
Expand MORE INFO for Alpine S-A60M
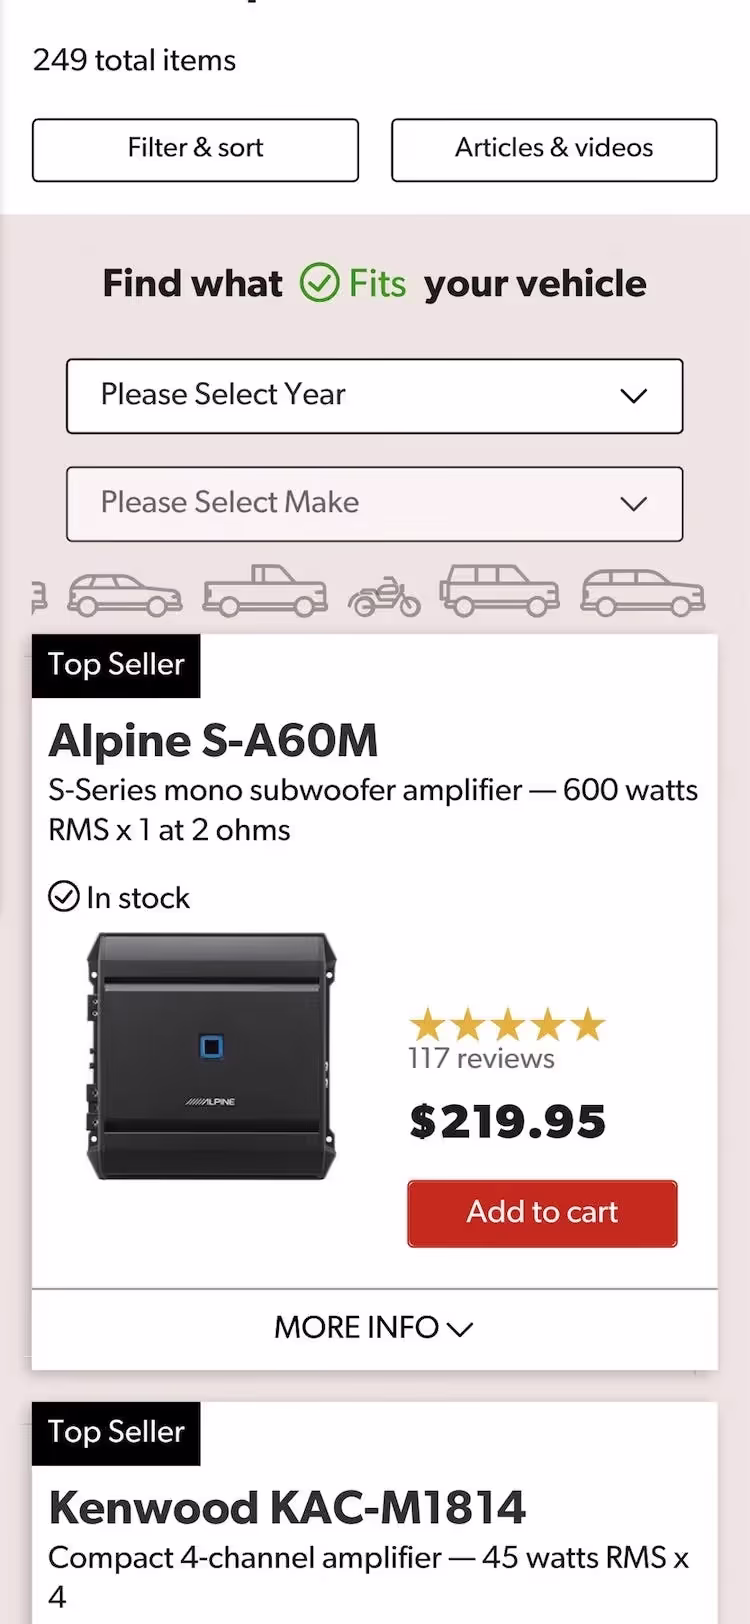374,1328
